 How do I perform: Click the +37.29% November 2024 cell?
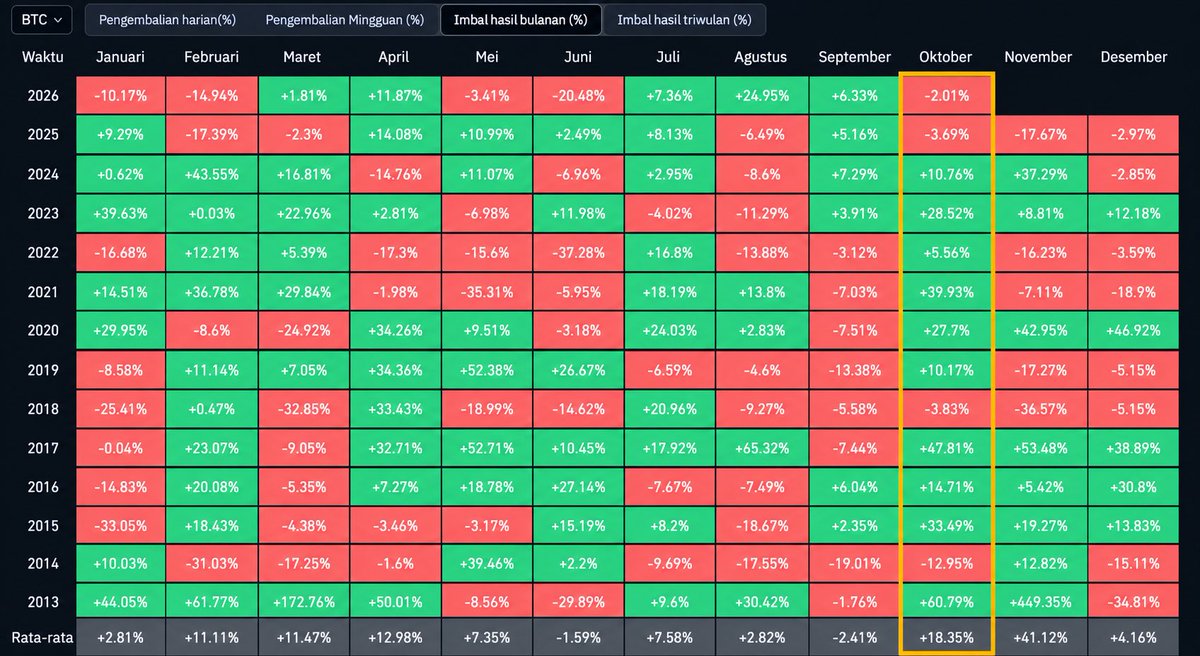(1038, 174)
